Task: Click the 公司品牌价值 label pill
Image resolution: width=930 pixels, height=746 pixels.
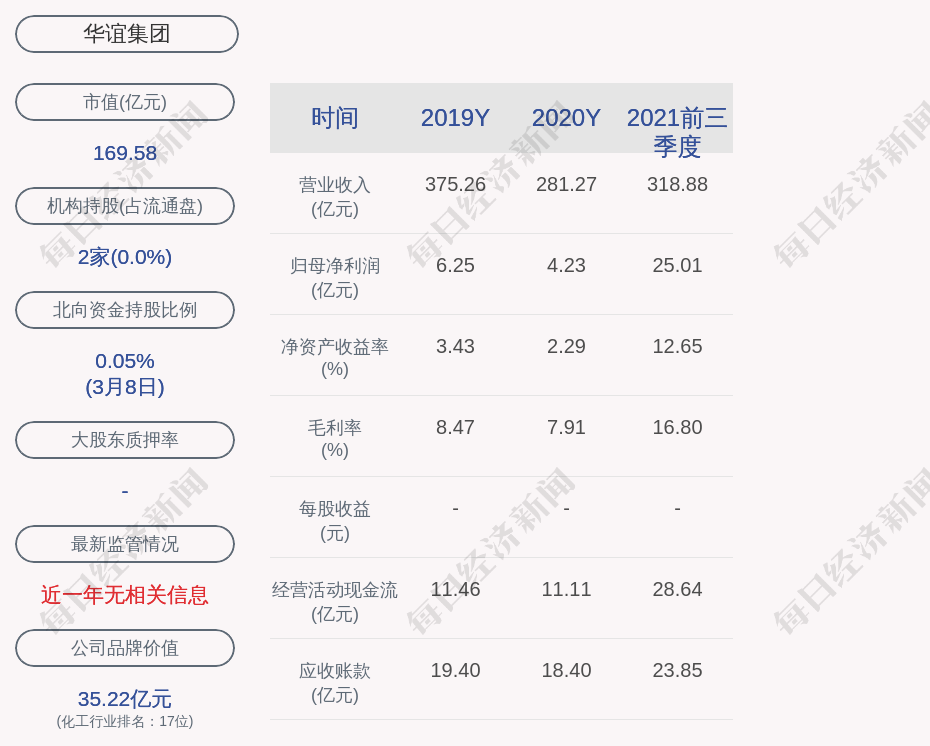Action: [125, 648]
